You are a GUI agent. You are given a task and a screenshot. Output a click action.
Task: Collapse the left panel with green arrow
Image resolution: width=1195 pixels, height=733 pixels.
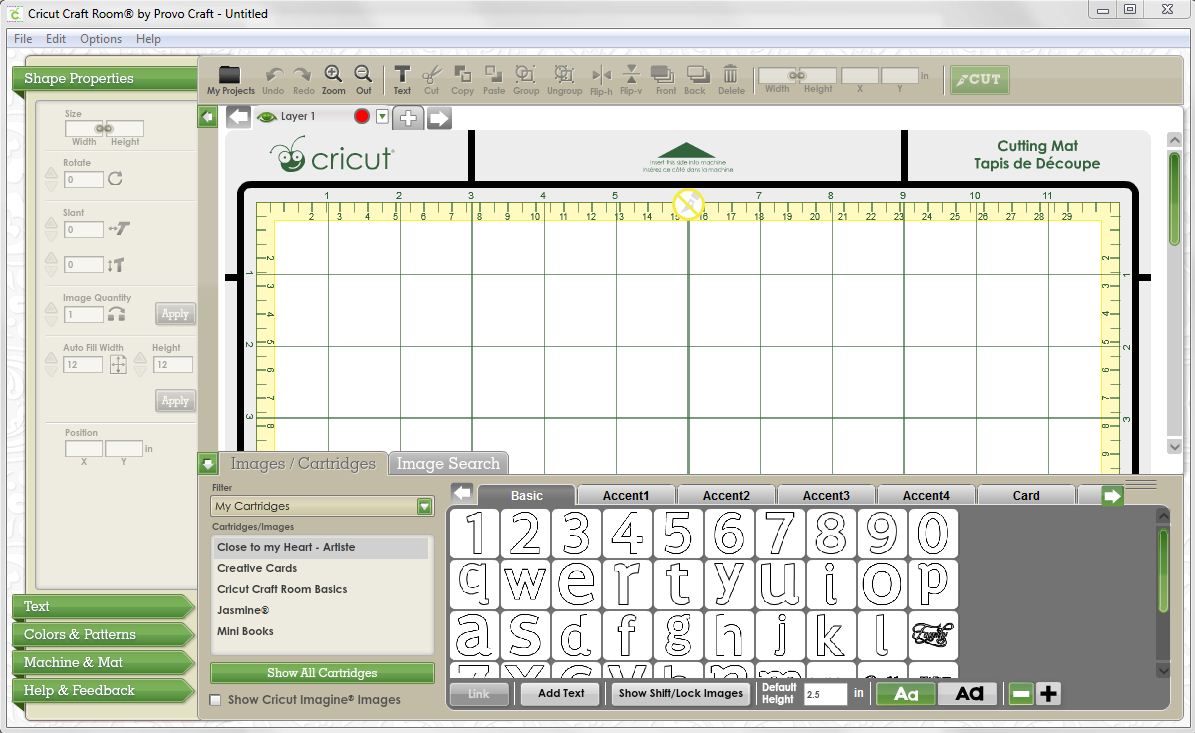tap(207, 117)
